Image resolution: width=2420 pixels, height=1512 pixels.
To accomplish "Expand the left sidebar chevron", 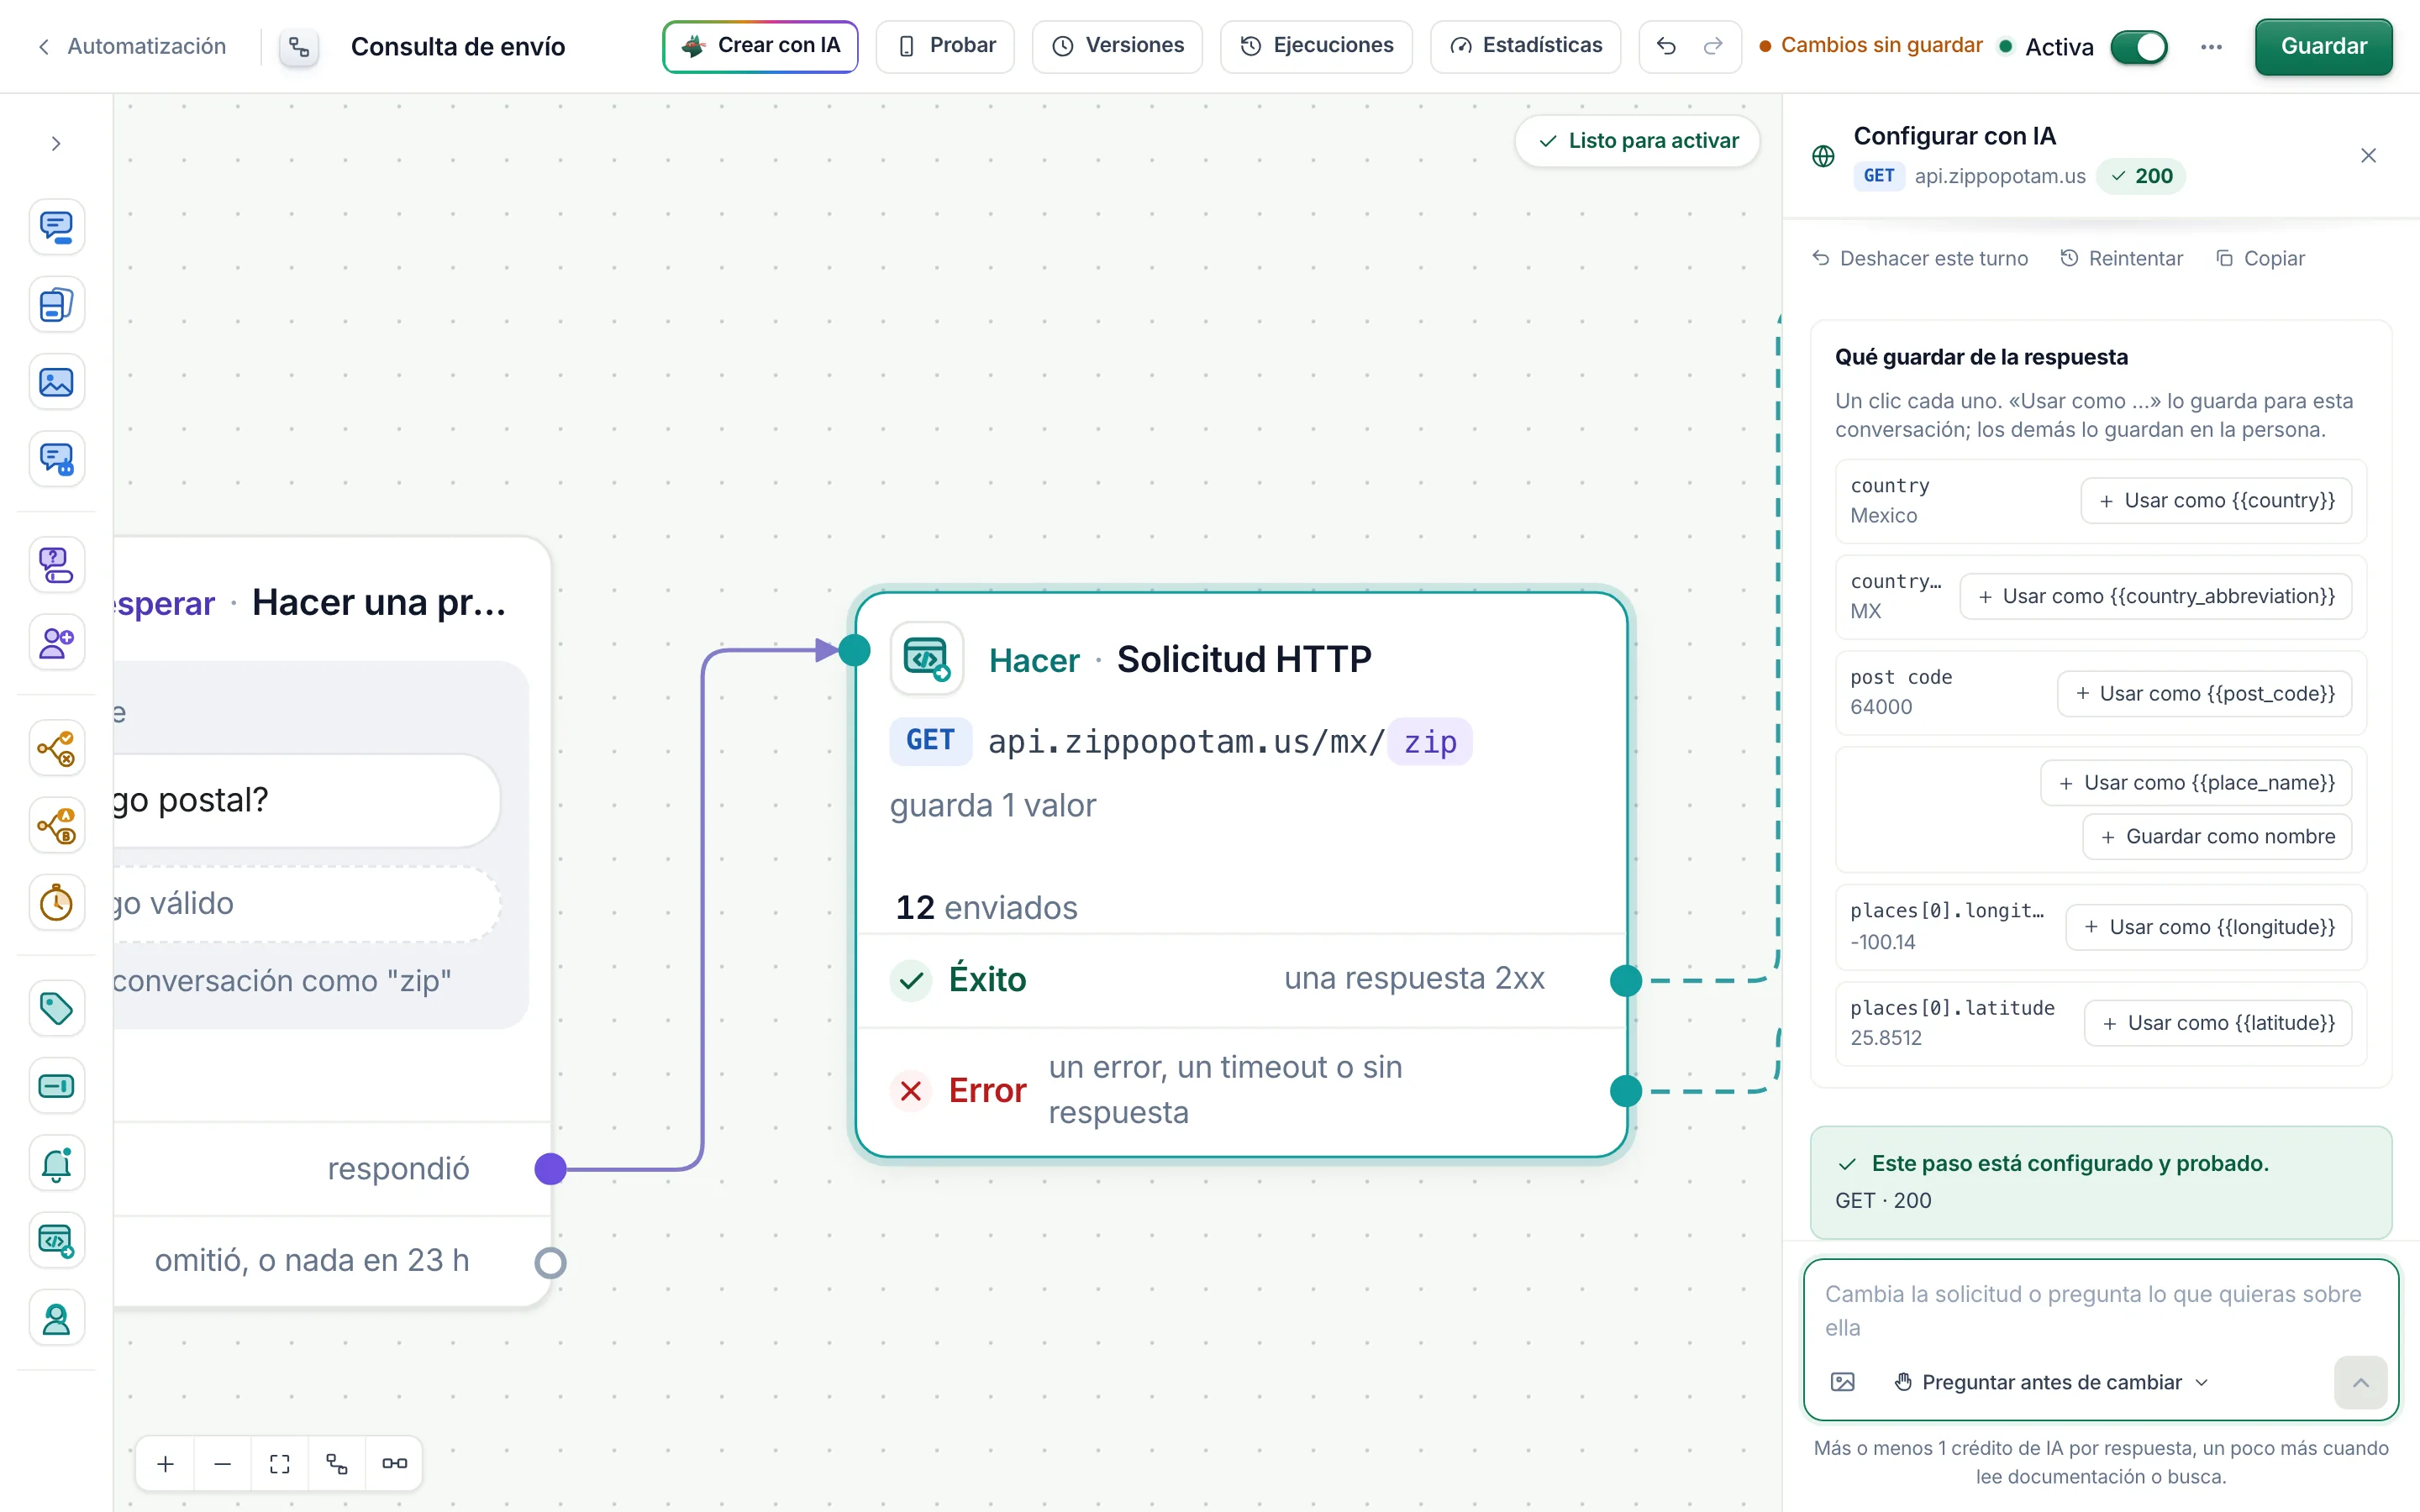I will click(x=56, y=144).
